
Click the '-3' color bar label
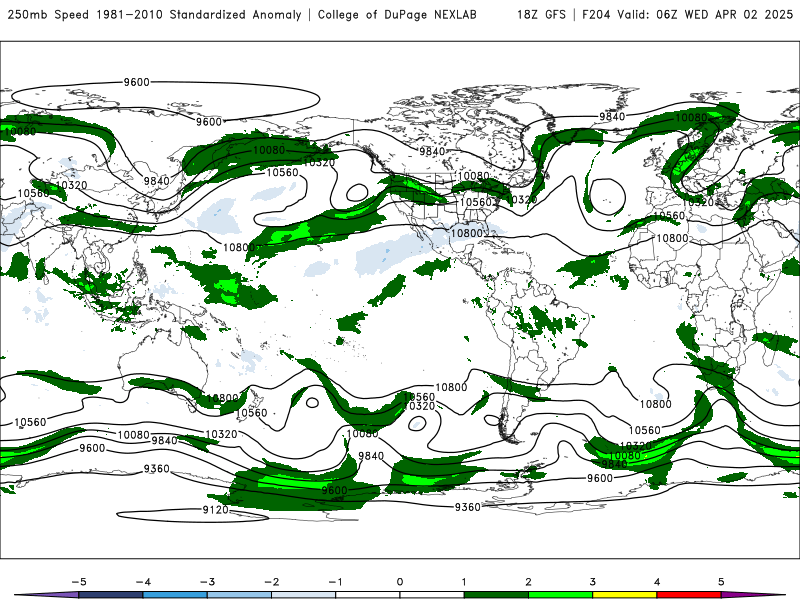207,582
